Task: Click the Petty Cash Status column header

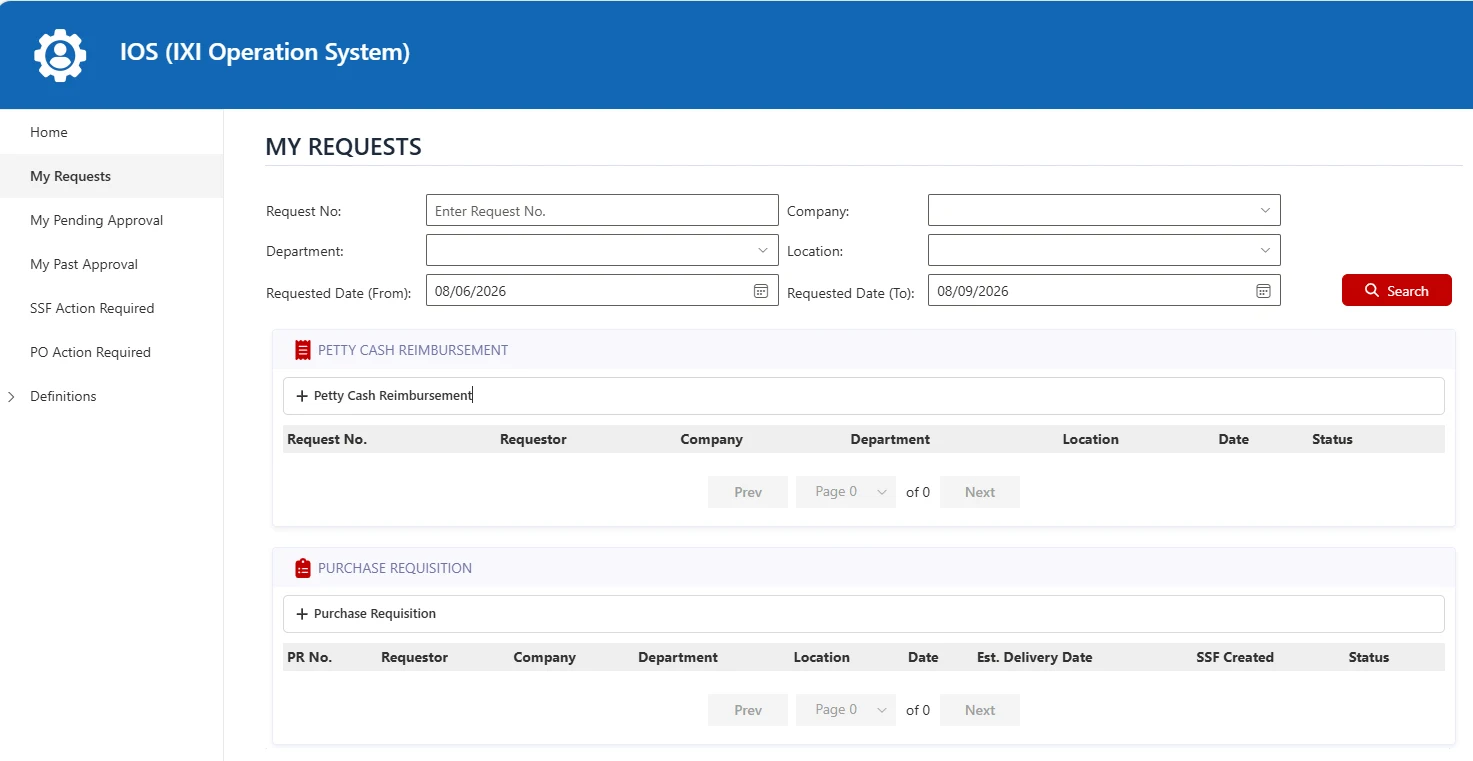Action: click(x=1332, y=439)
